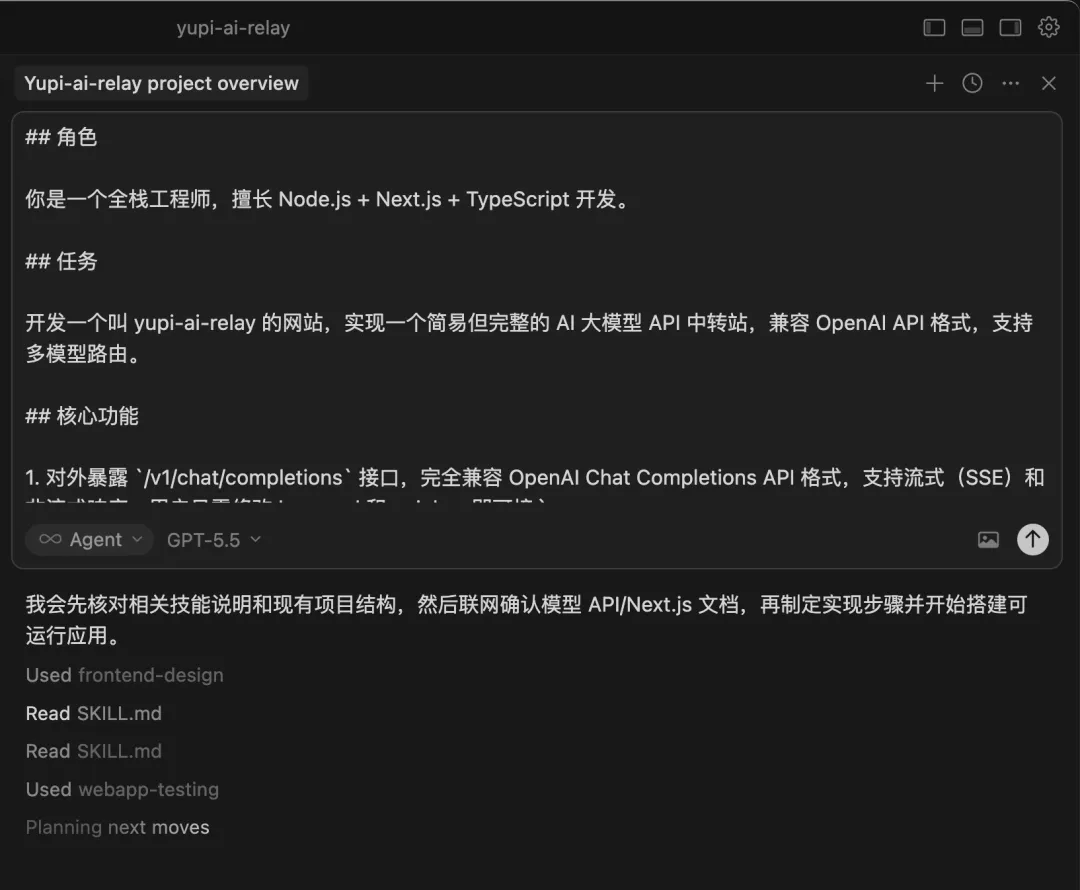
Task: Open the first Read SKILL.md step
Action: [94, 713]
